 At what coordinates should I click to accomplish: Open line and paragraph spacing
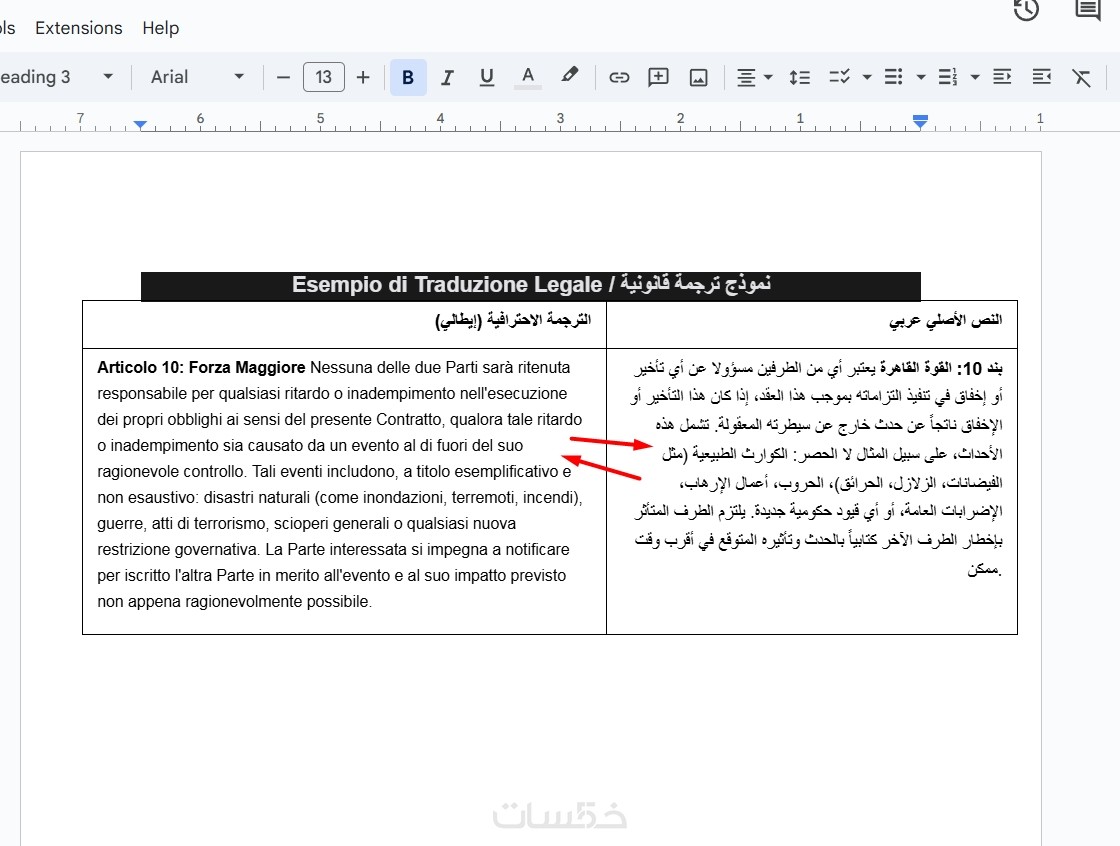pos(799,77)
